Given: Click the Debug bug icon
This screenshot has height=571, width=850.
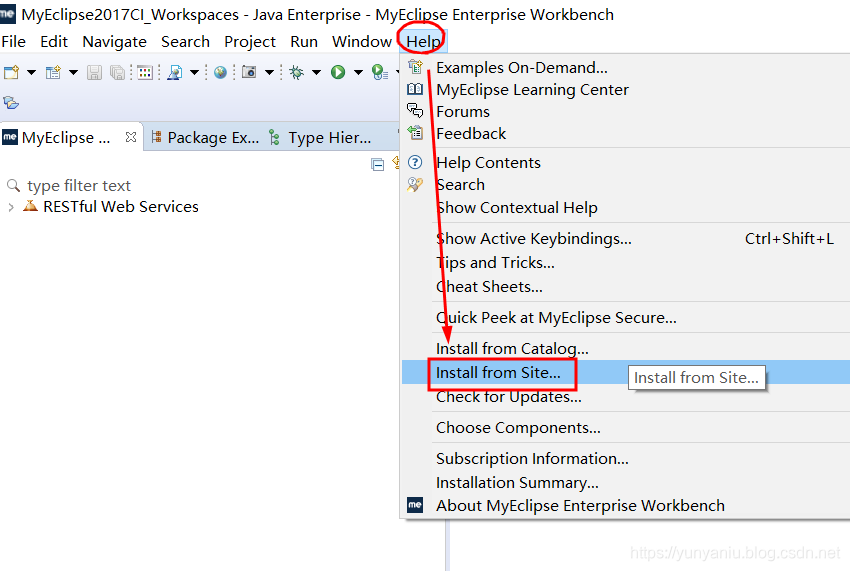Looking at the screenshot, I should pos(297,72).
